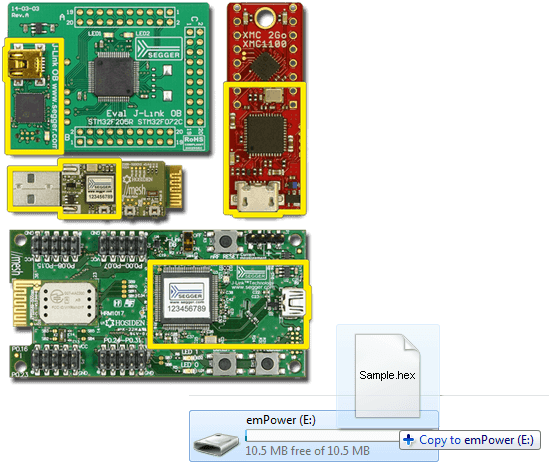
Task: Click the XMC1100 label on red board
Action: click(265, 44)
